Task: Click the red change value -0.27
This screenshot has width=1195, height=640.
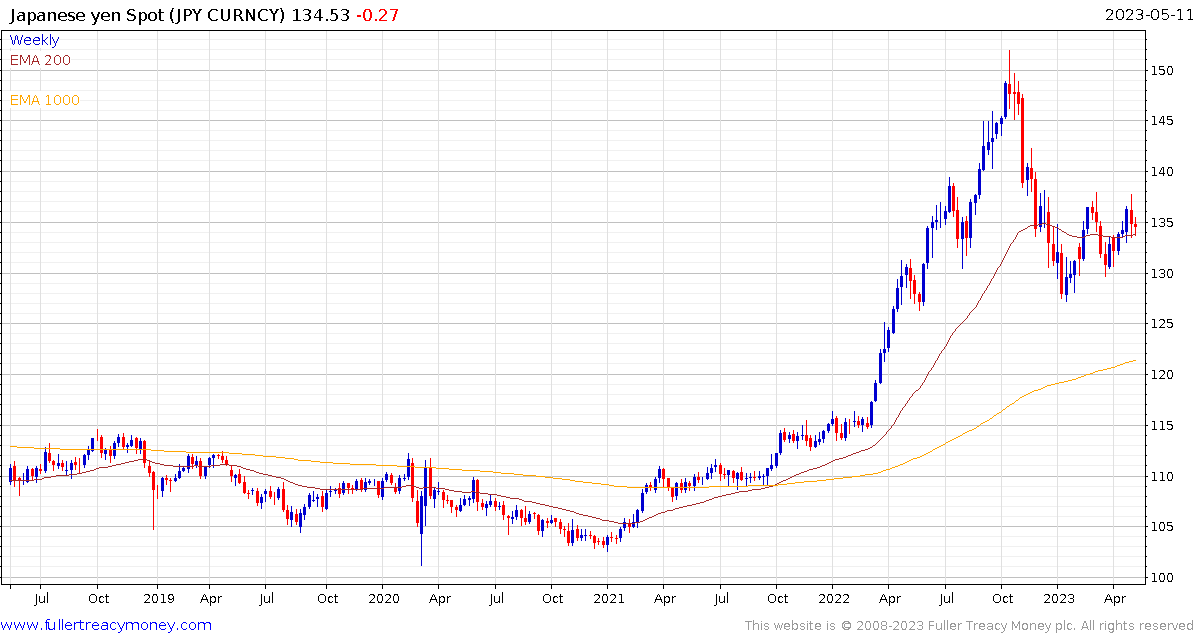Action: [377, 14]
